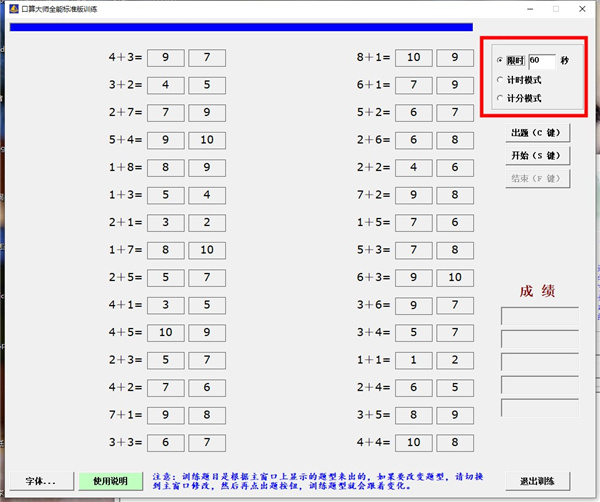Choose answer 6 for 1+5=
The width and height of the screenshot is (600, 502).
(455, 223)
